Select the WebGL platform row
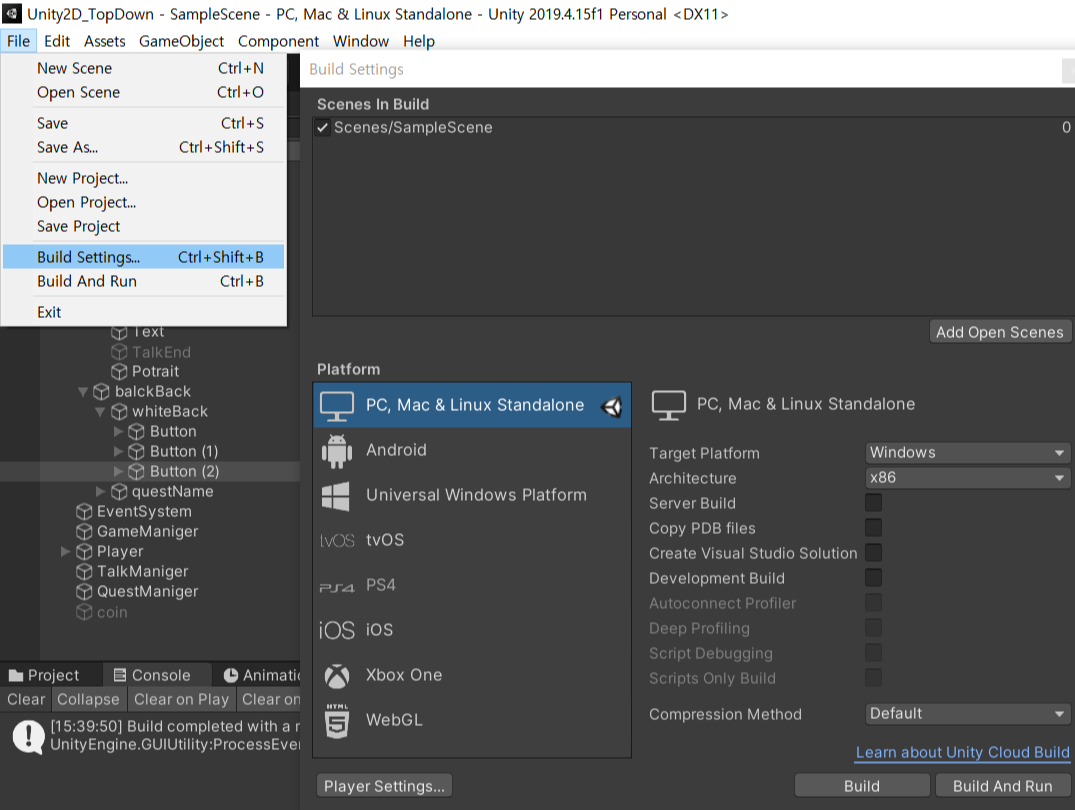This screenshot has width=1075, height=810. coord(472,720)
